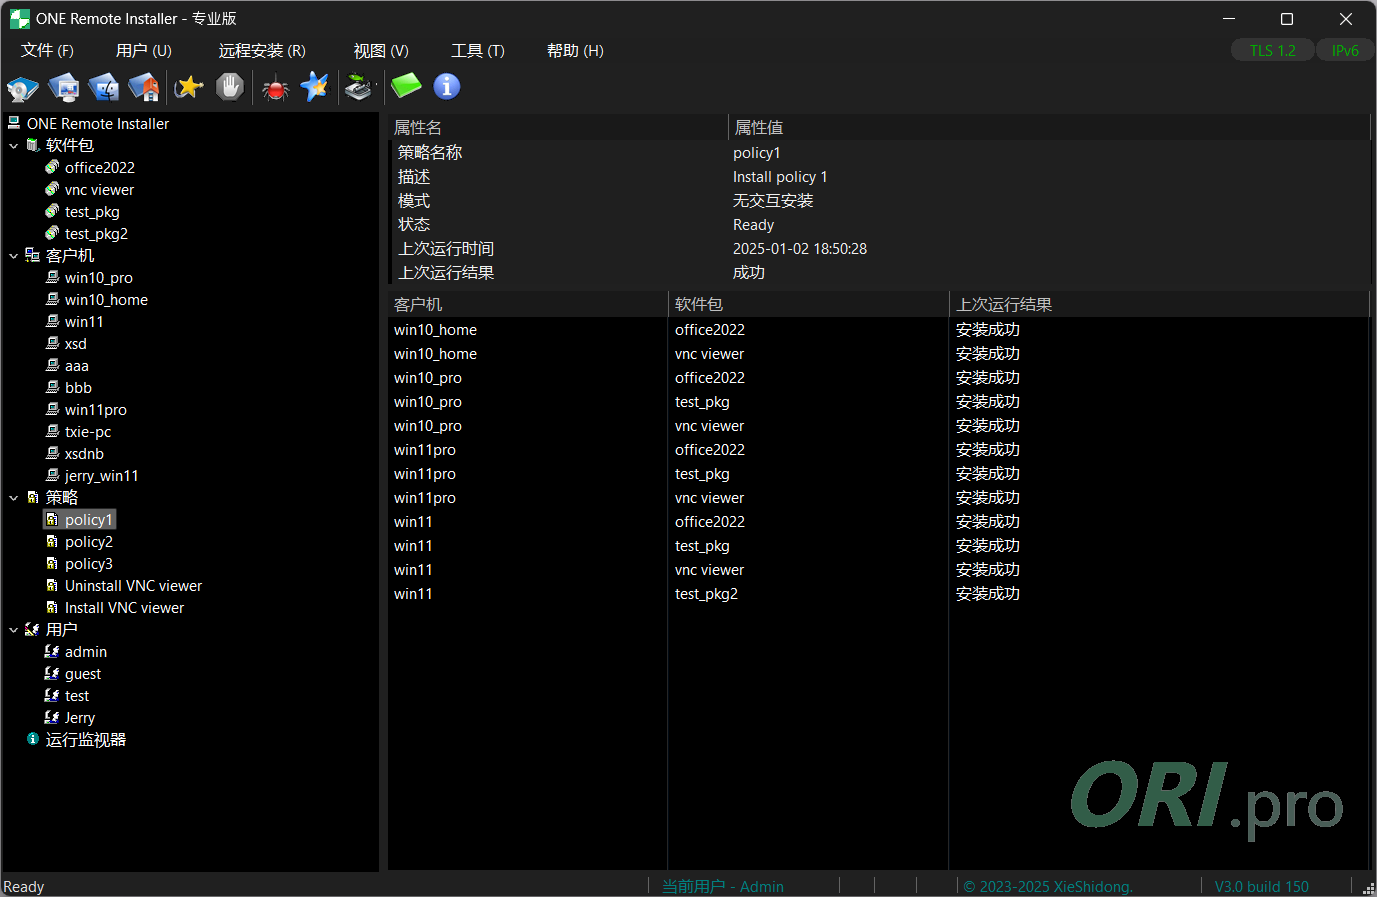The width and height of the screenshot is (1377, 897).
Task: Click the admin user icon in tree
Action: coord(52,651)
